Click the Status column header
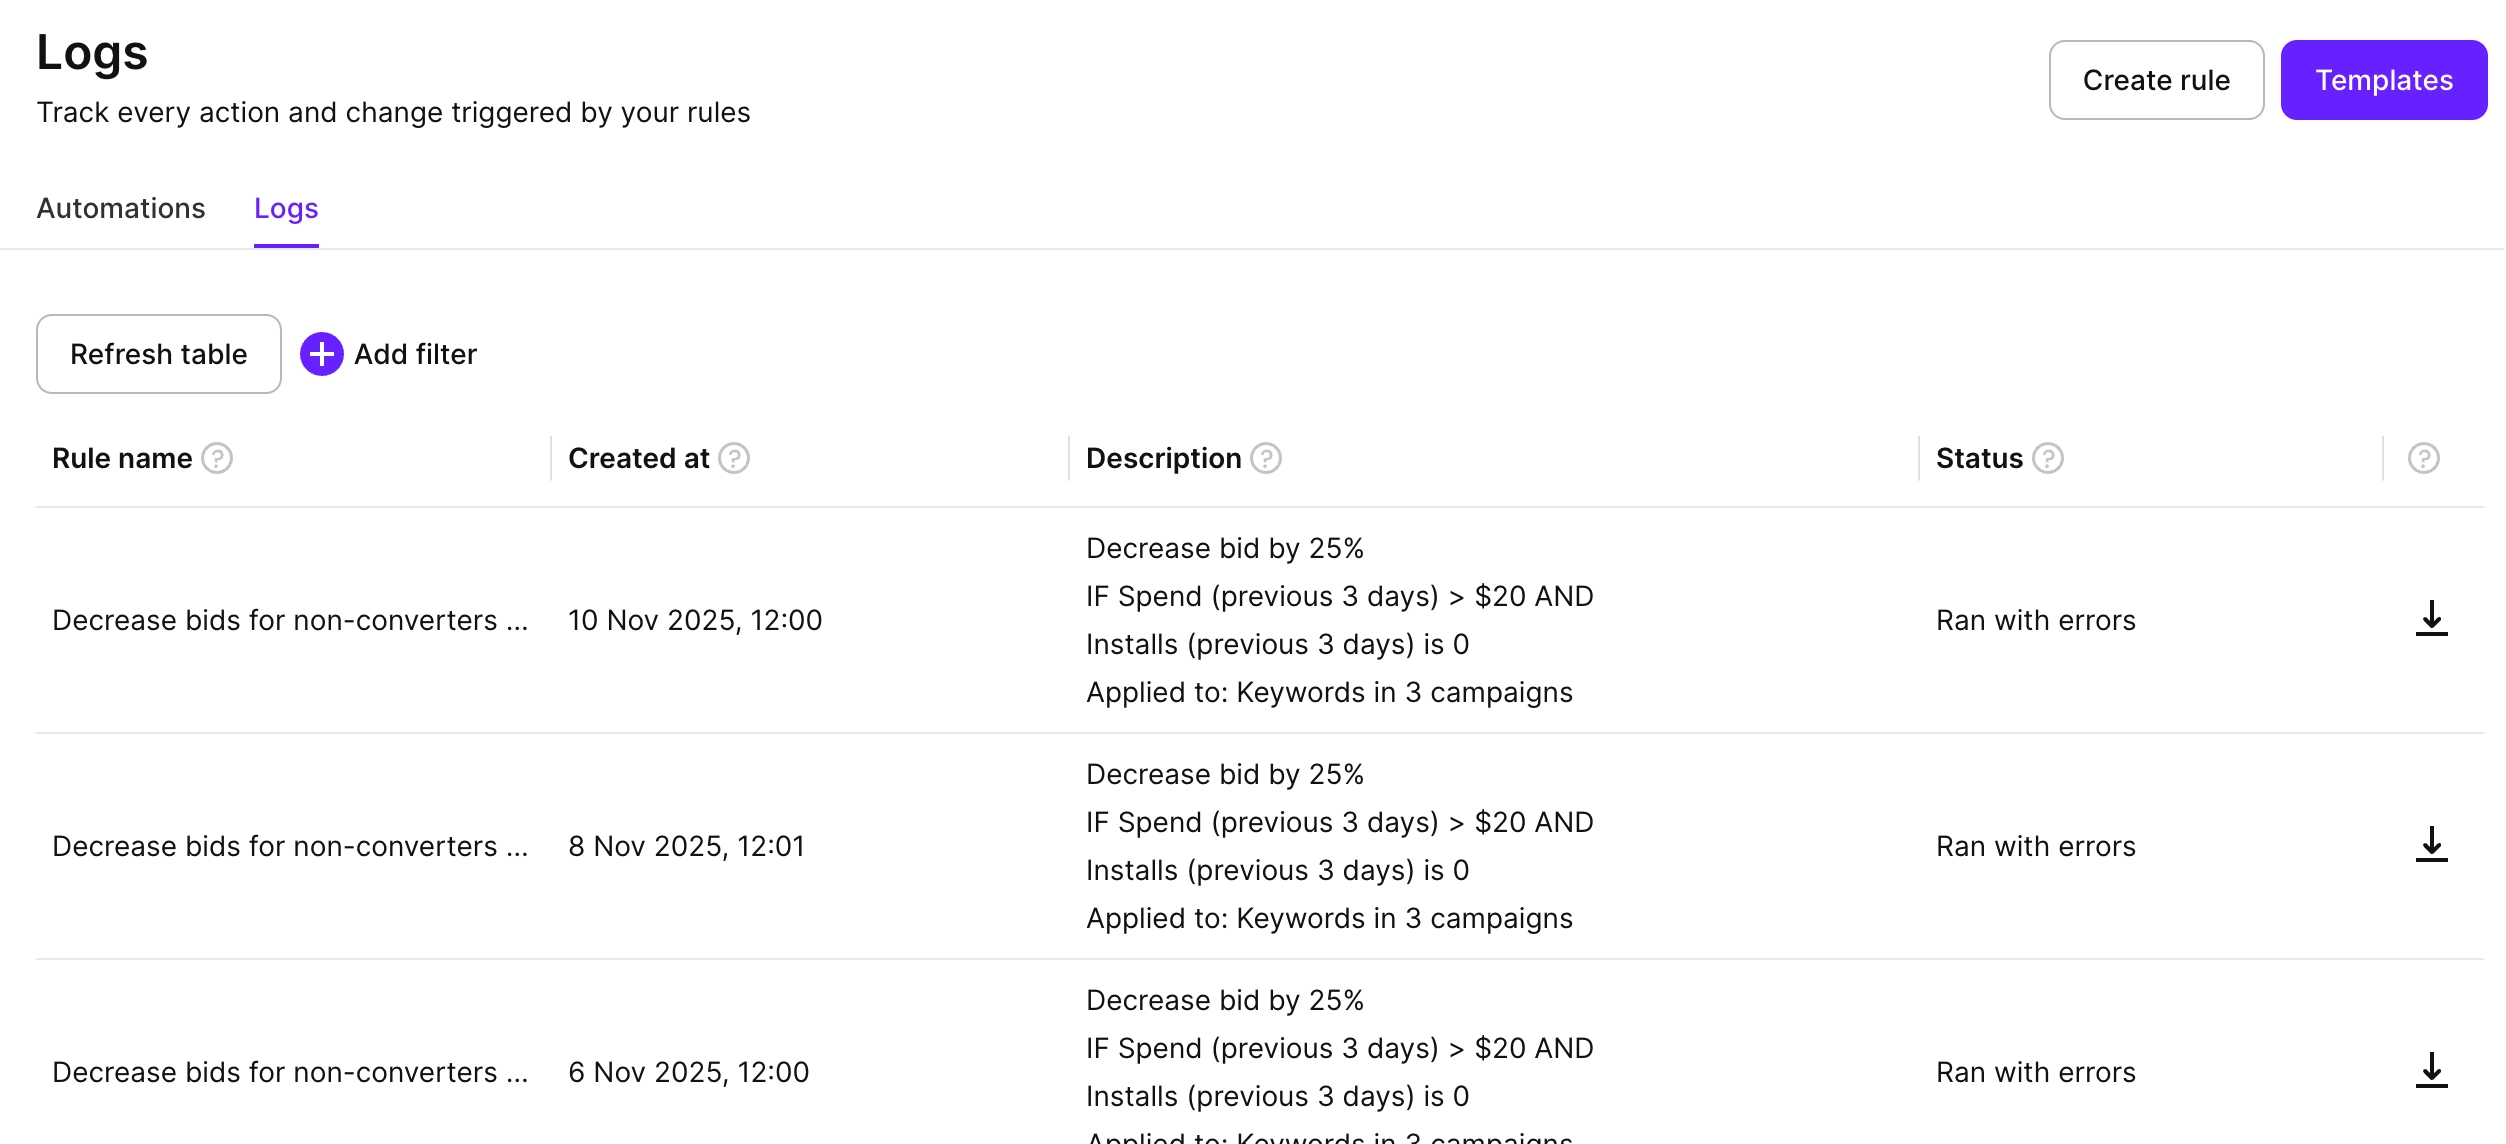This screenshot has height=1144, width=2506. click(x=1978, y=458)
